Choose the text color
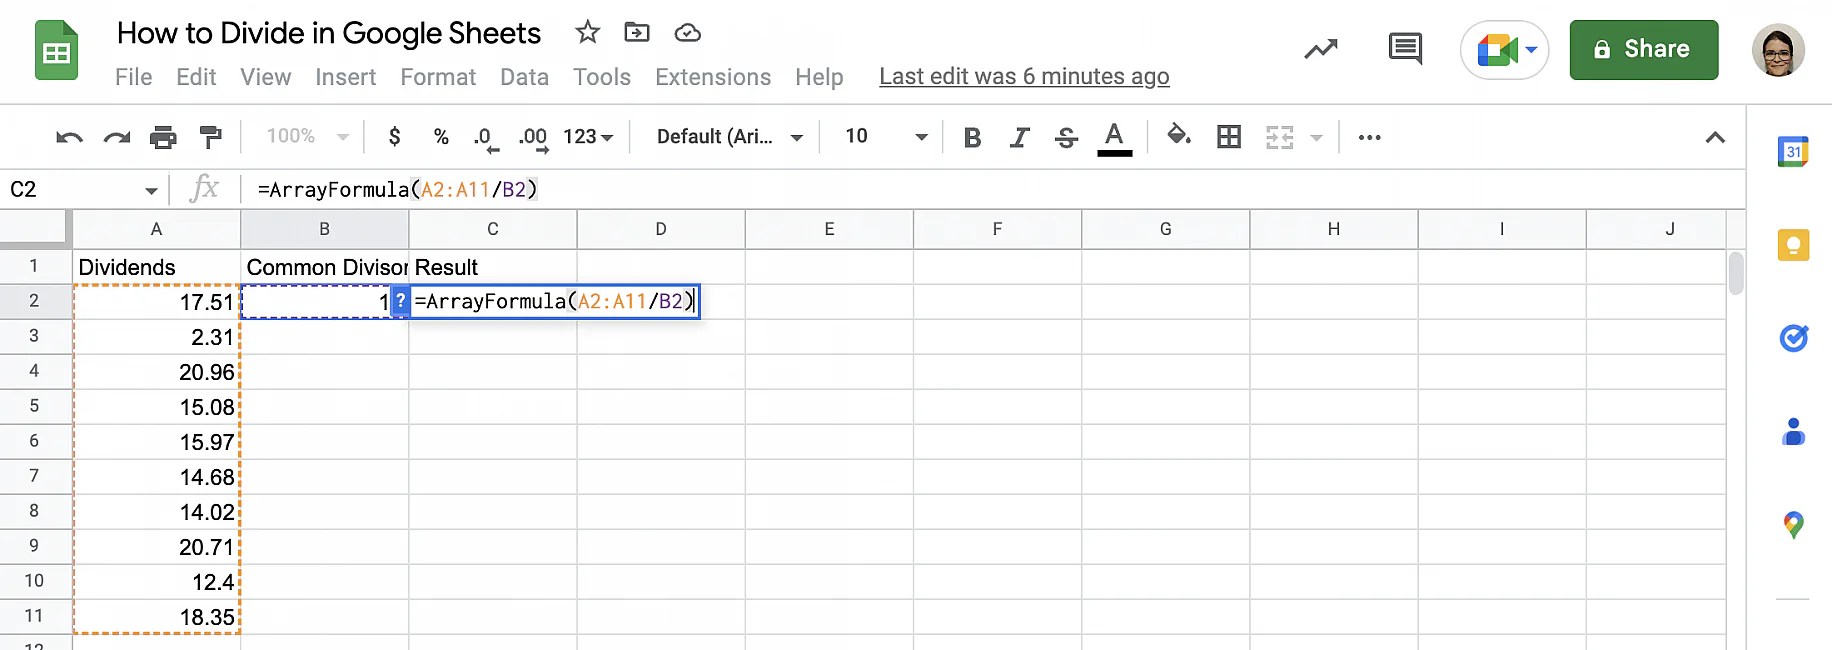This screenshot has width=1832, height=650. coord(1114,138)
